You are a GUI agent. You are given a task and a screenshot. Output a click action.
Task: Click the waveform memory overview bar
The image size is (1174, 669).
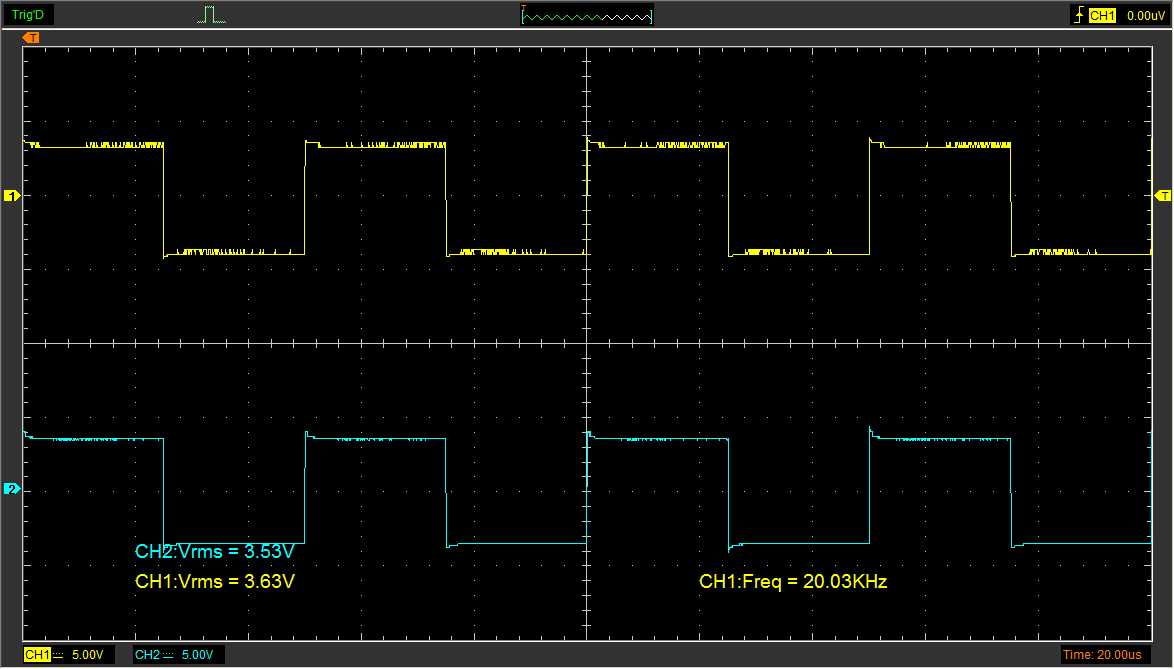point(587,15)
